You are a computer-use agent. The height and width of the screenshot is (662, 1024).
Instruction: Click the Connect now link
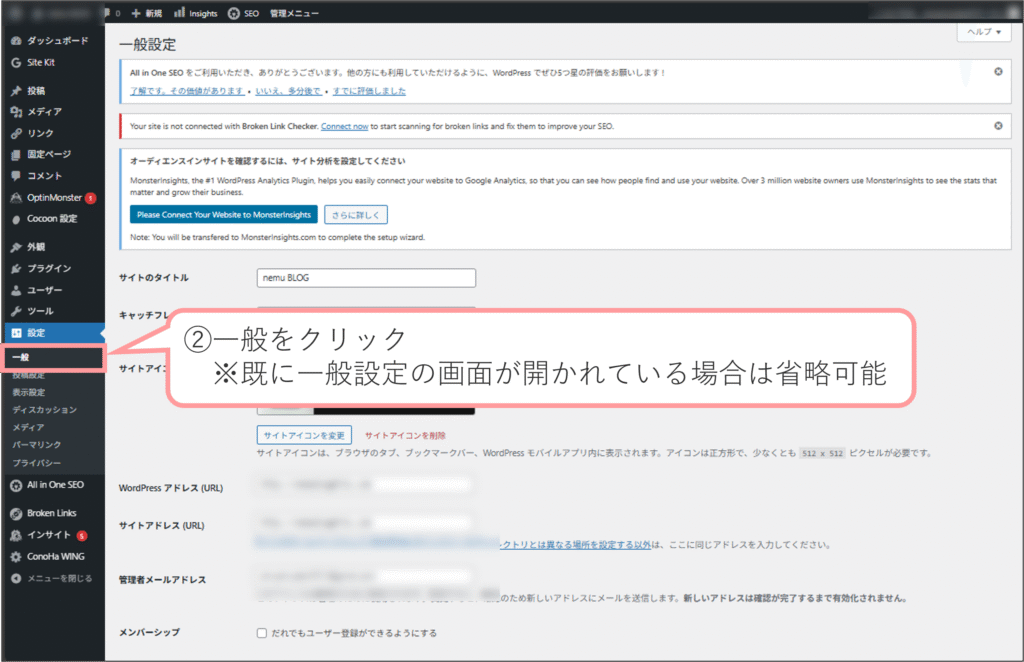click(x=344, y=127)
